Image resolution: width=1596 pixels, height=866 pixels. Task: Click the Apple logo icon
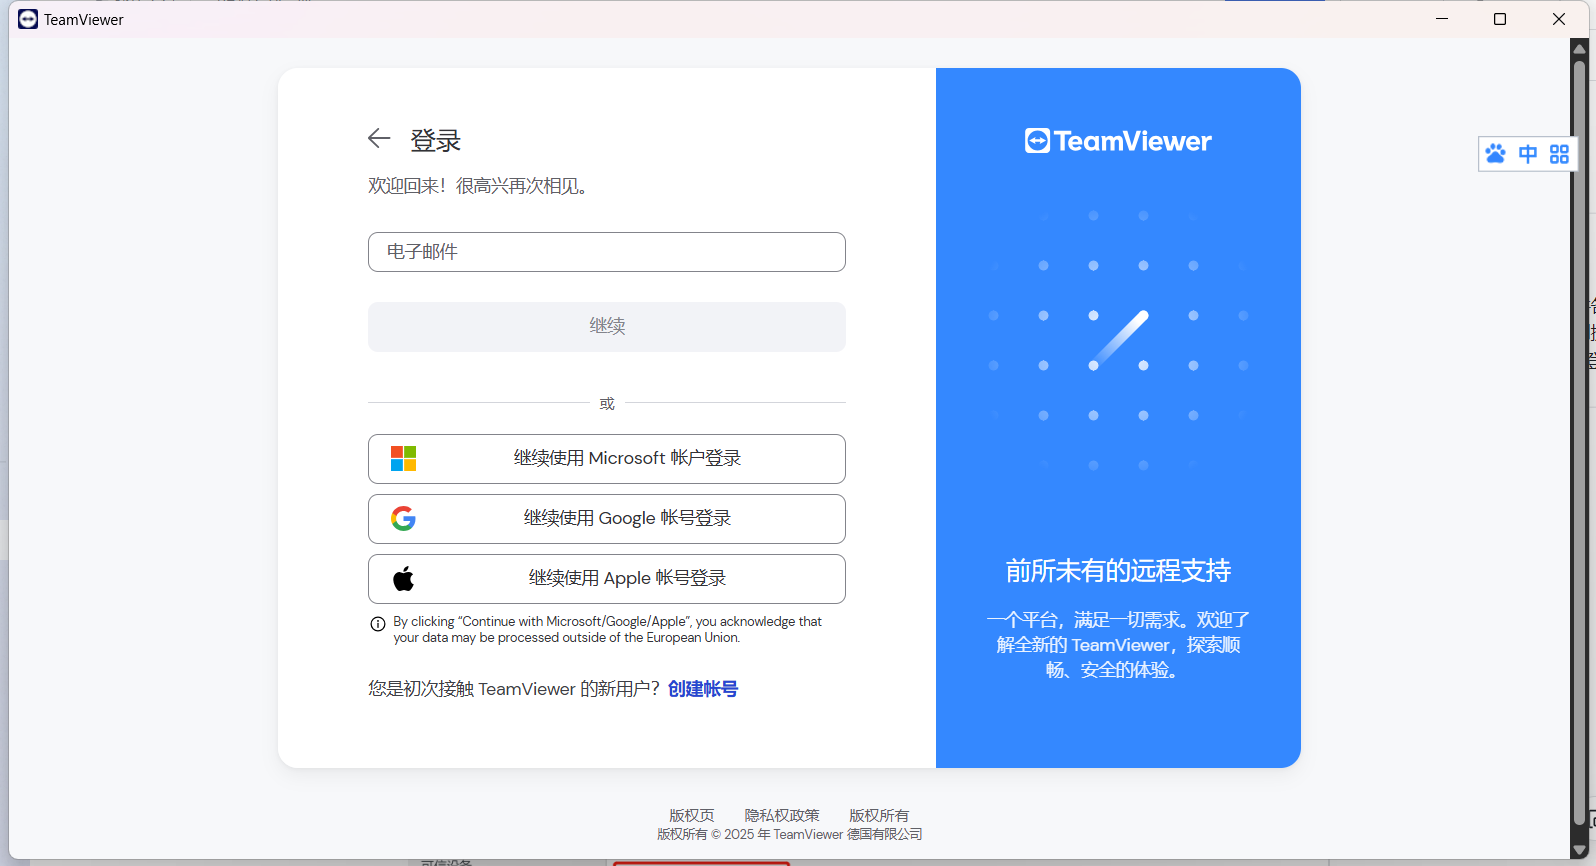point(403,578)
